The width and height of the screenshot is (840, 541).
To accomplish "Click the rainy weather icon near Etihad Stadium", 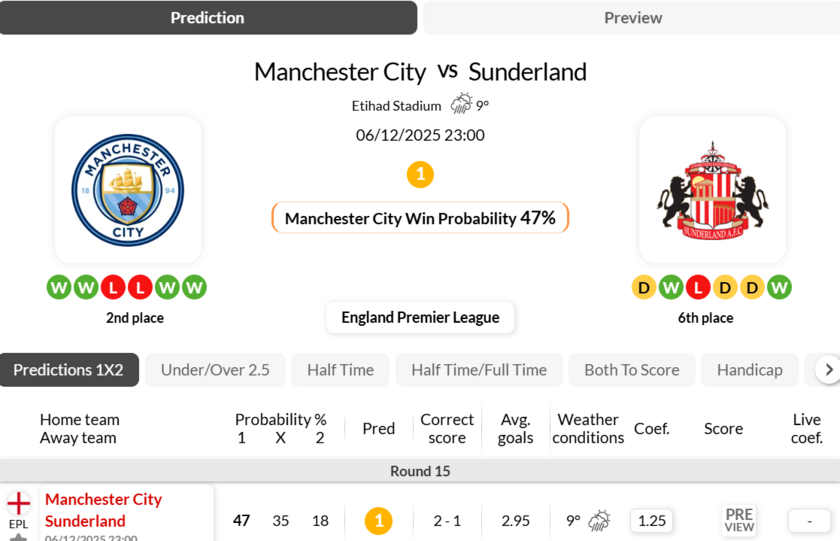I will coord(461,104).
